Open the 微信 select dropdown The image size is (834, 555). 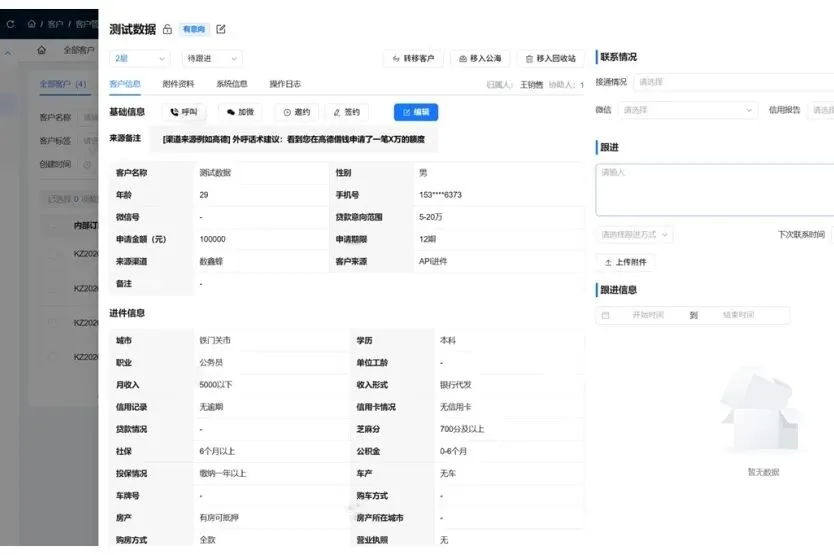pos(688,110)
